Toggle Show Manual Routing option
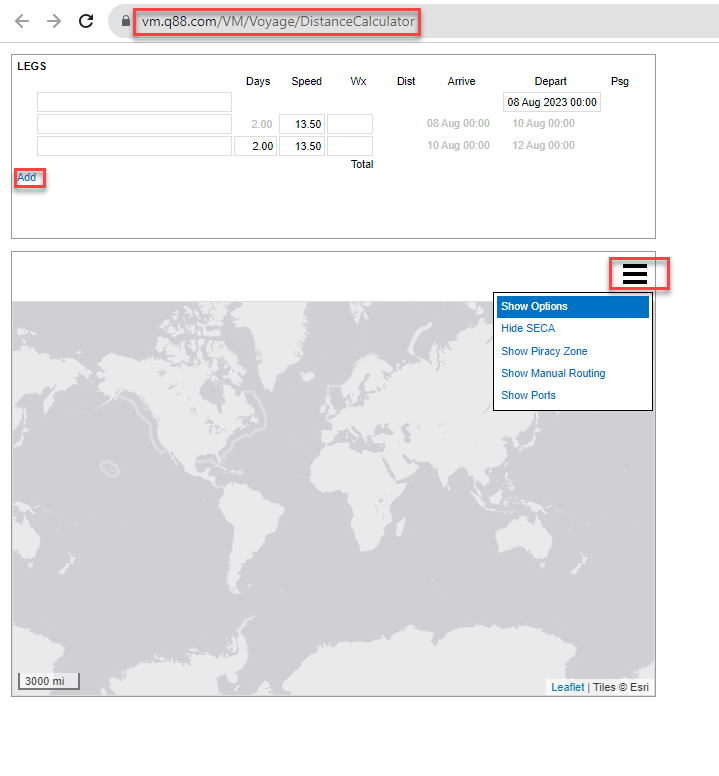 point(553,373)
